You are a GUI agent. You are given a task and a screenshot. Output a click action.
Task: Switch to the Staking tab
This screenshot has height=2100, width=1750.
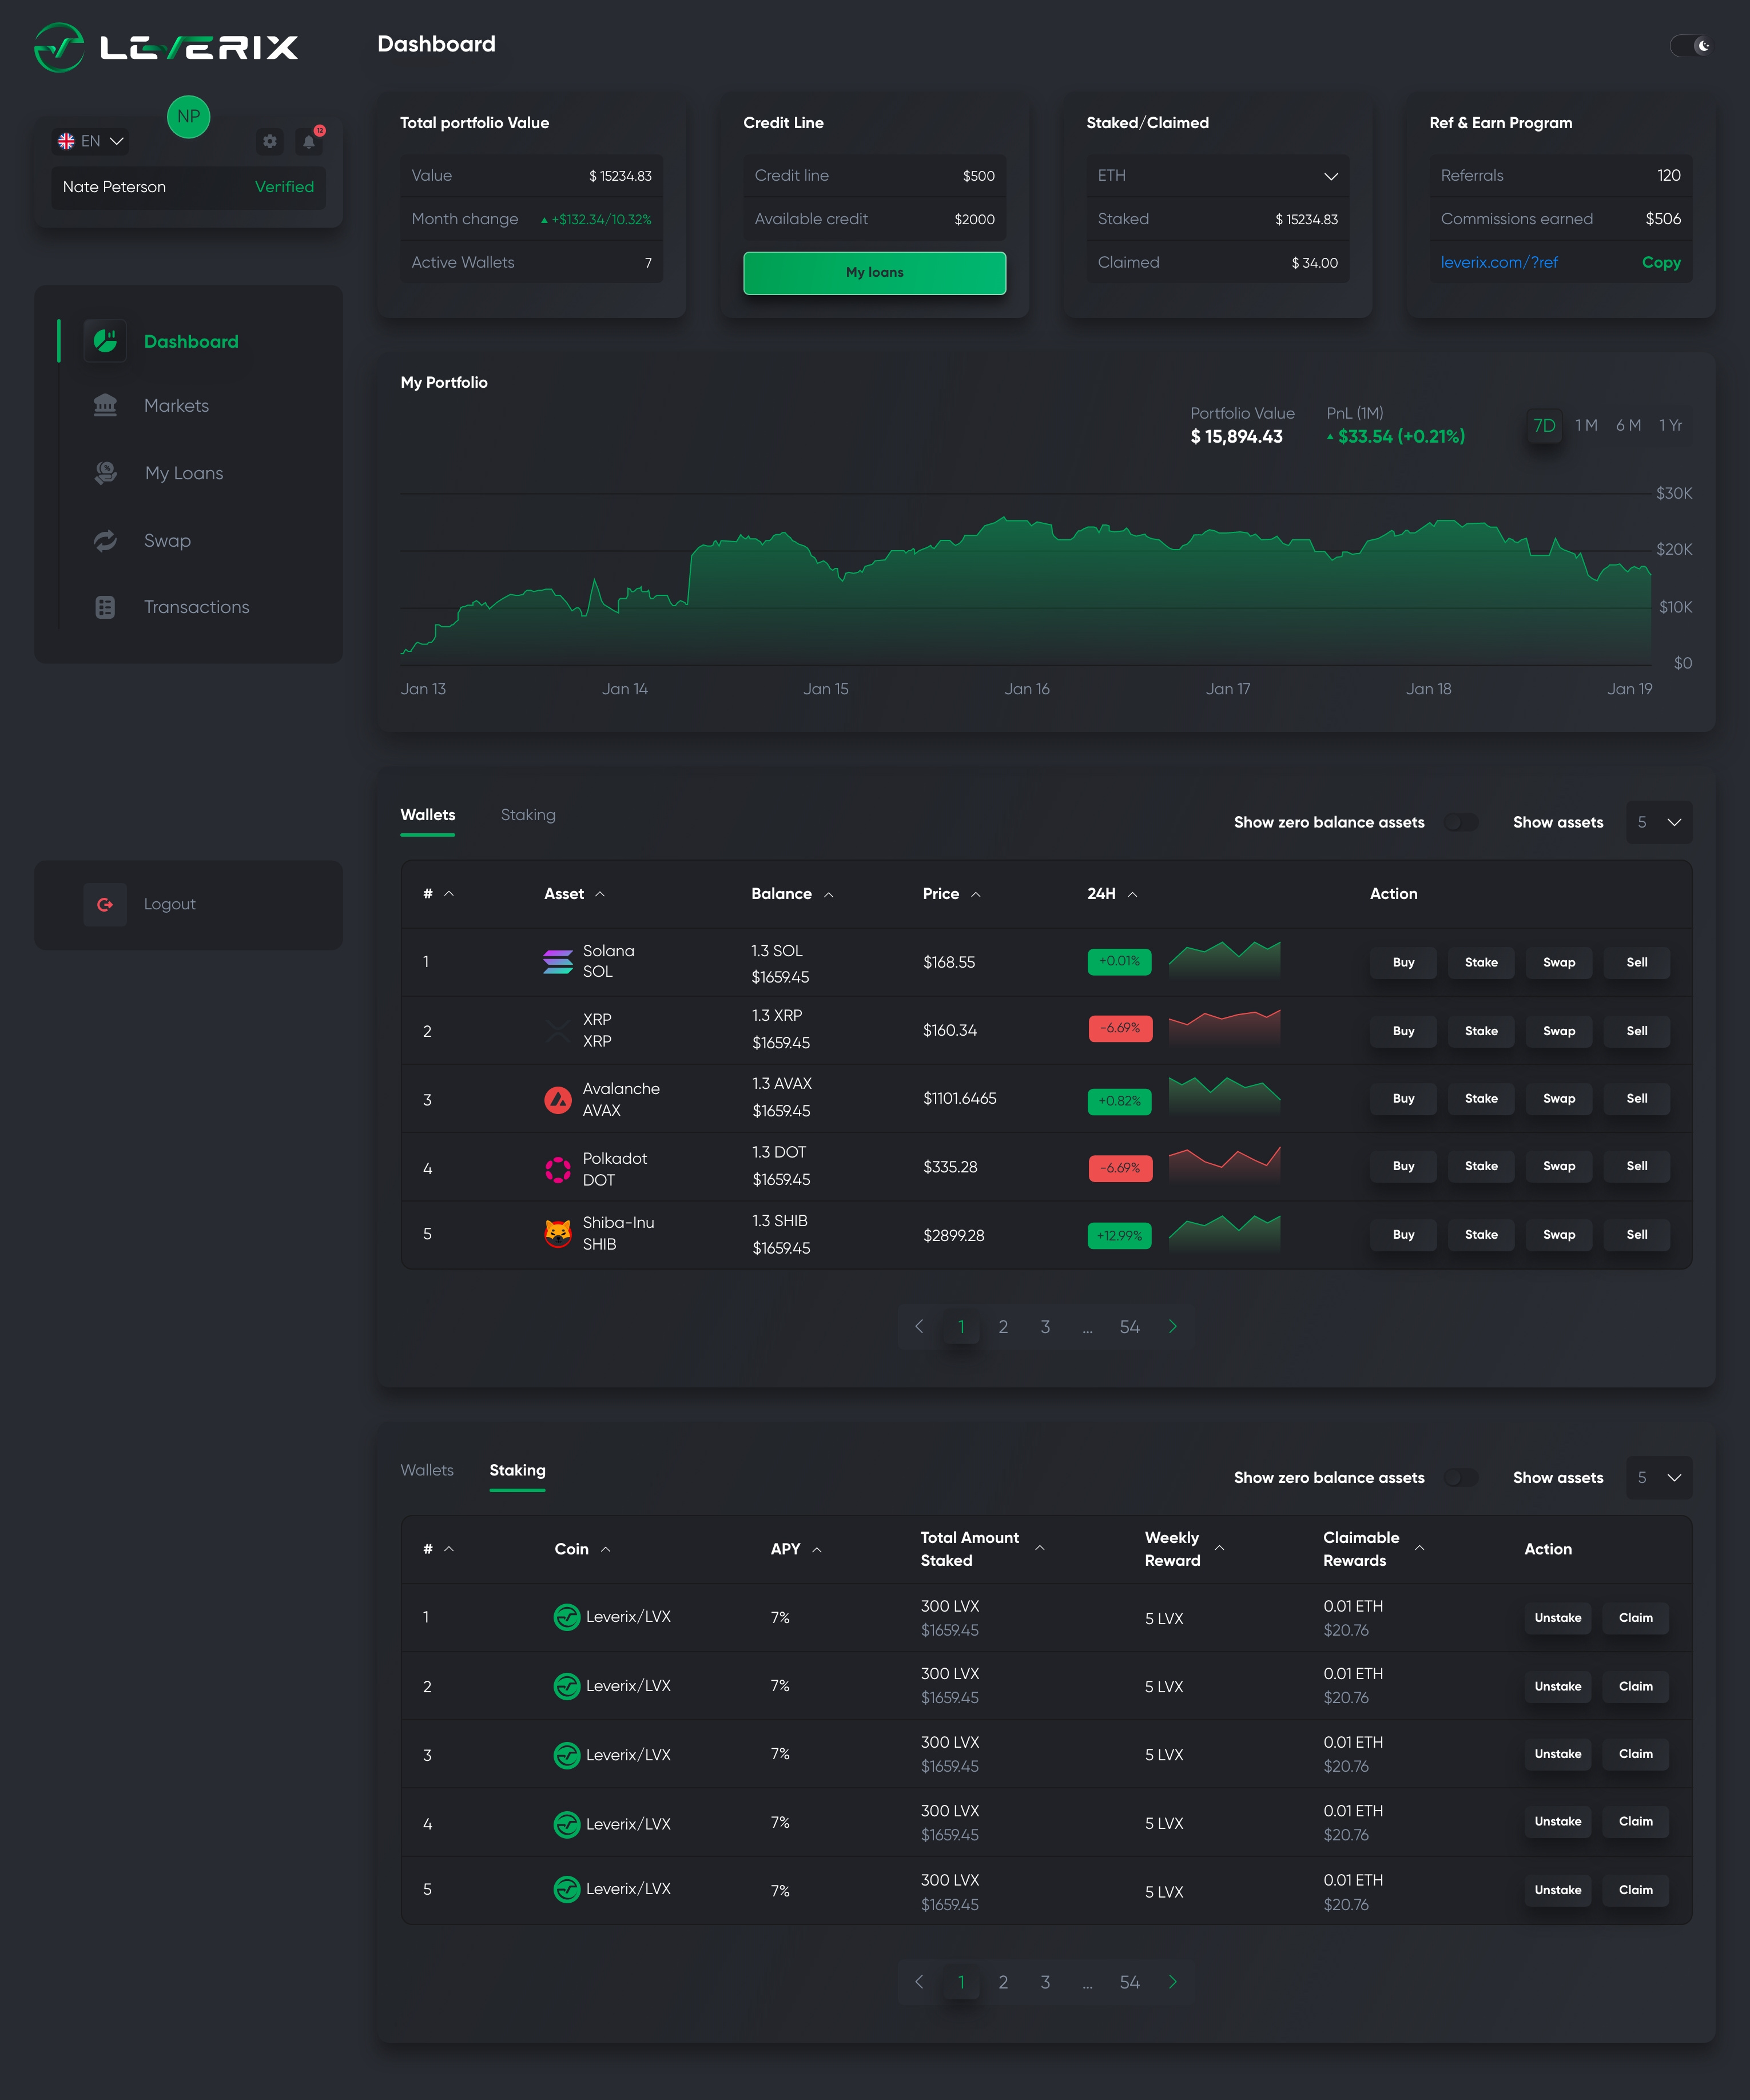coord(528,815)
